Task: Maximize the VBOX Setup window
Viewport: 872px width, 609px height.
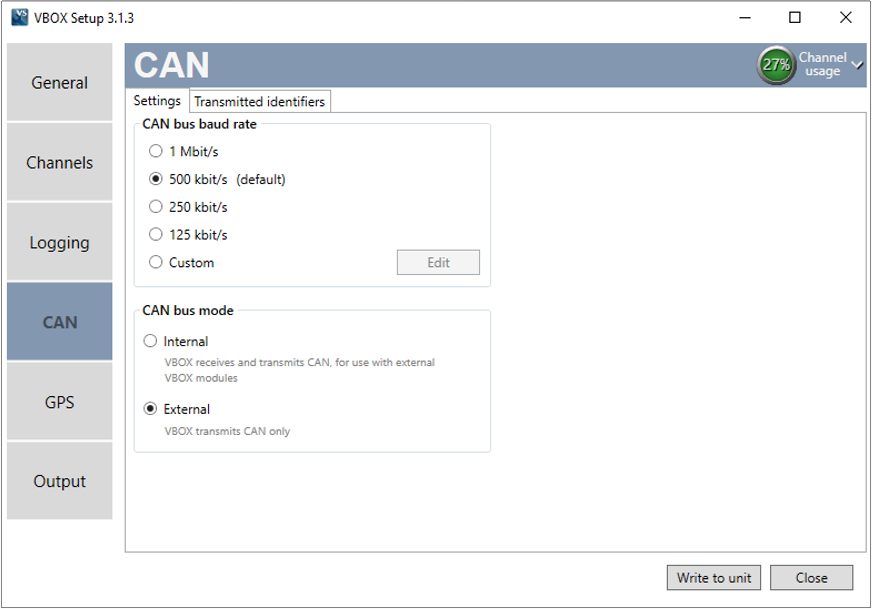Action: tap(795, 18)
